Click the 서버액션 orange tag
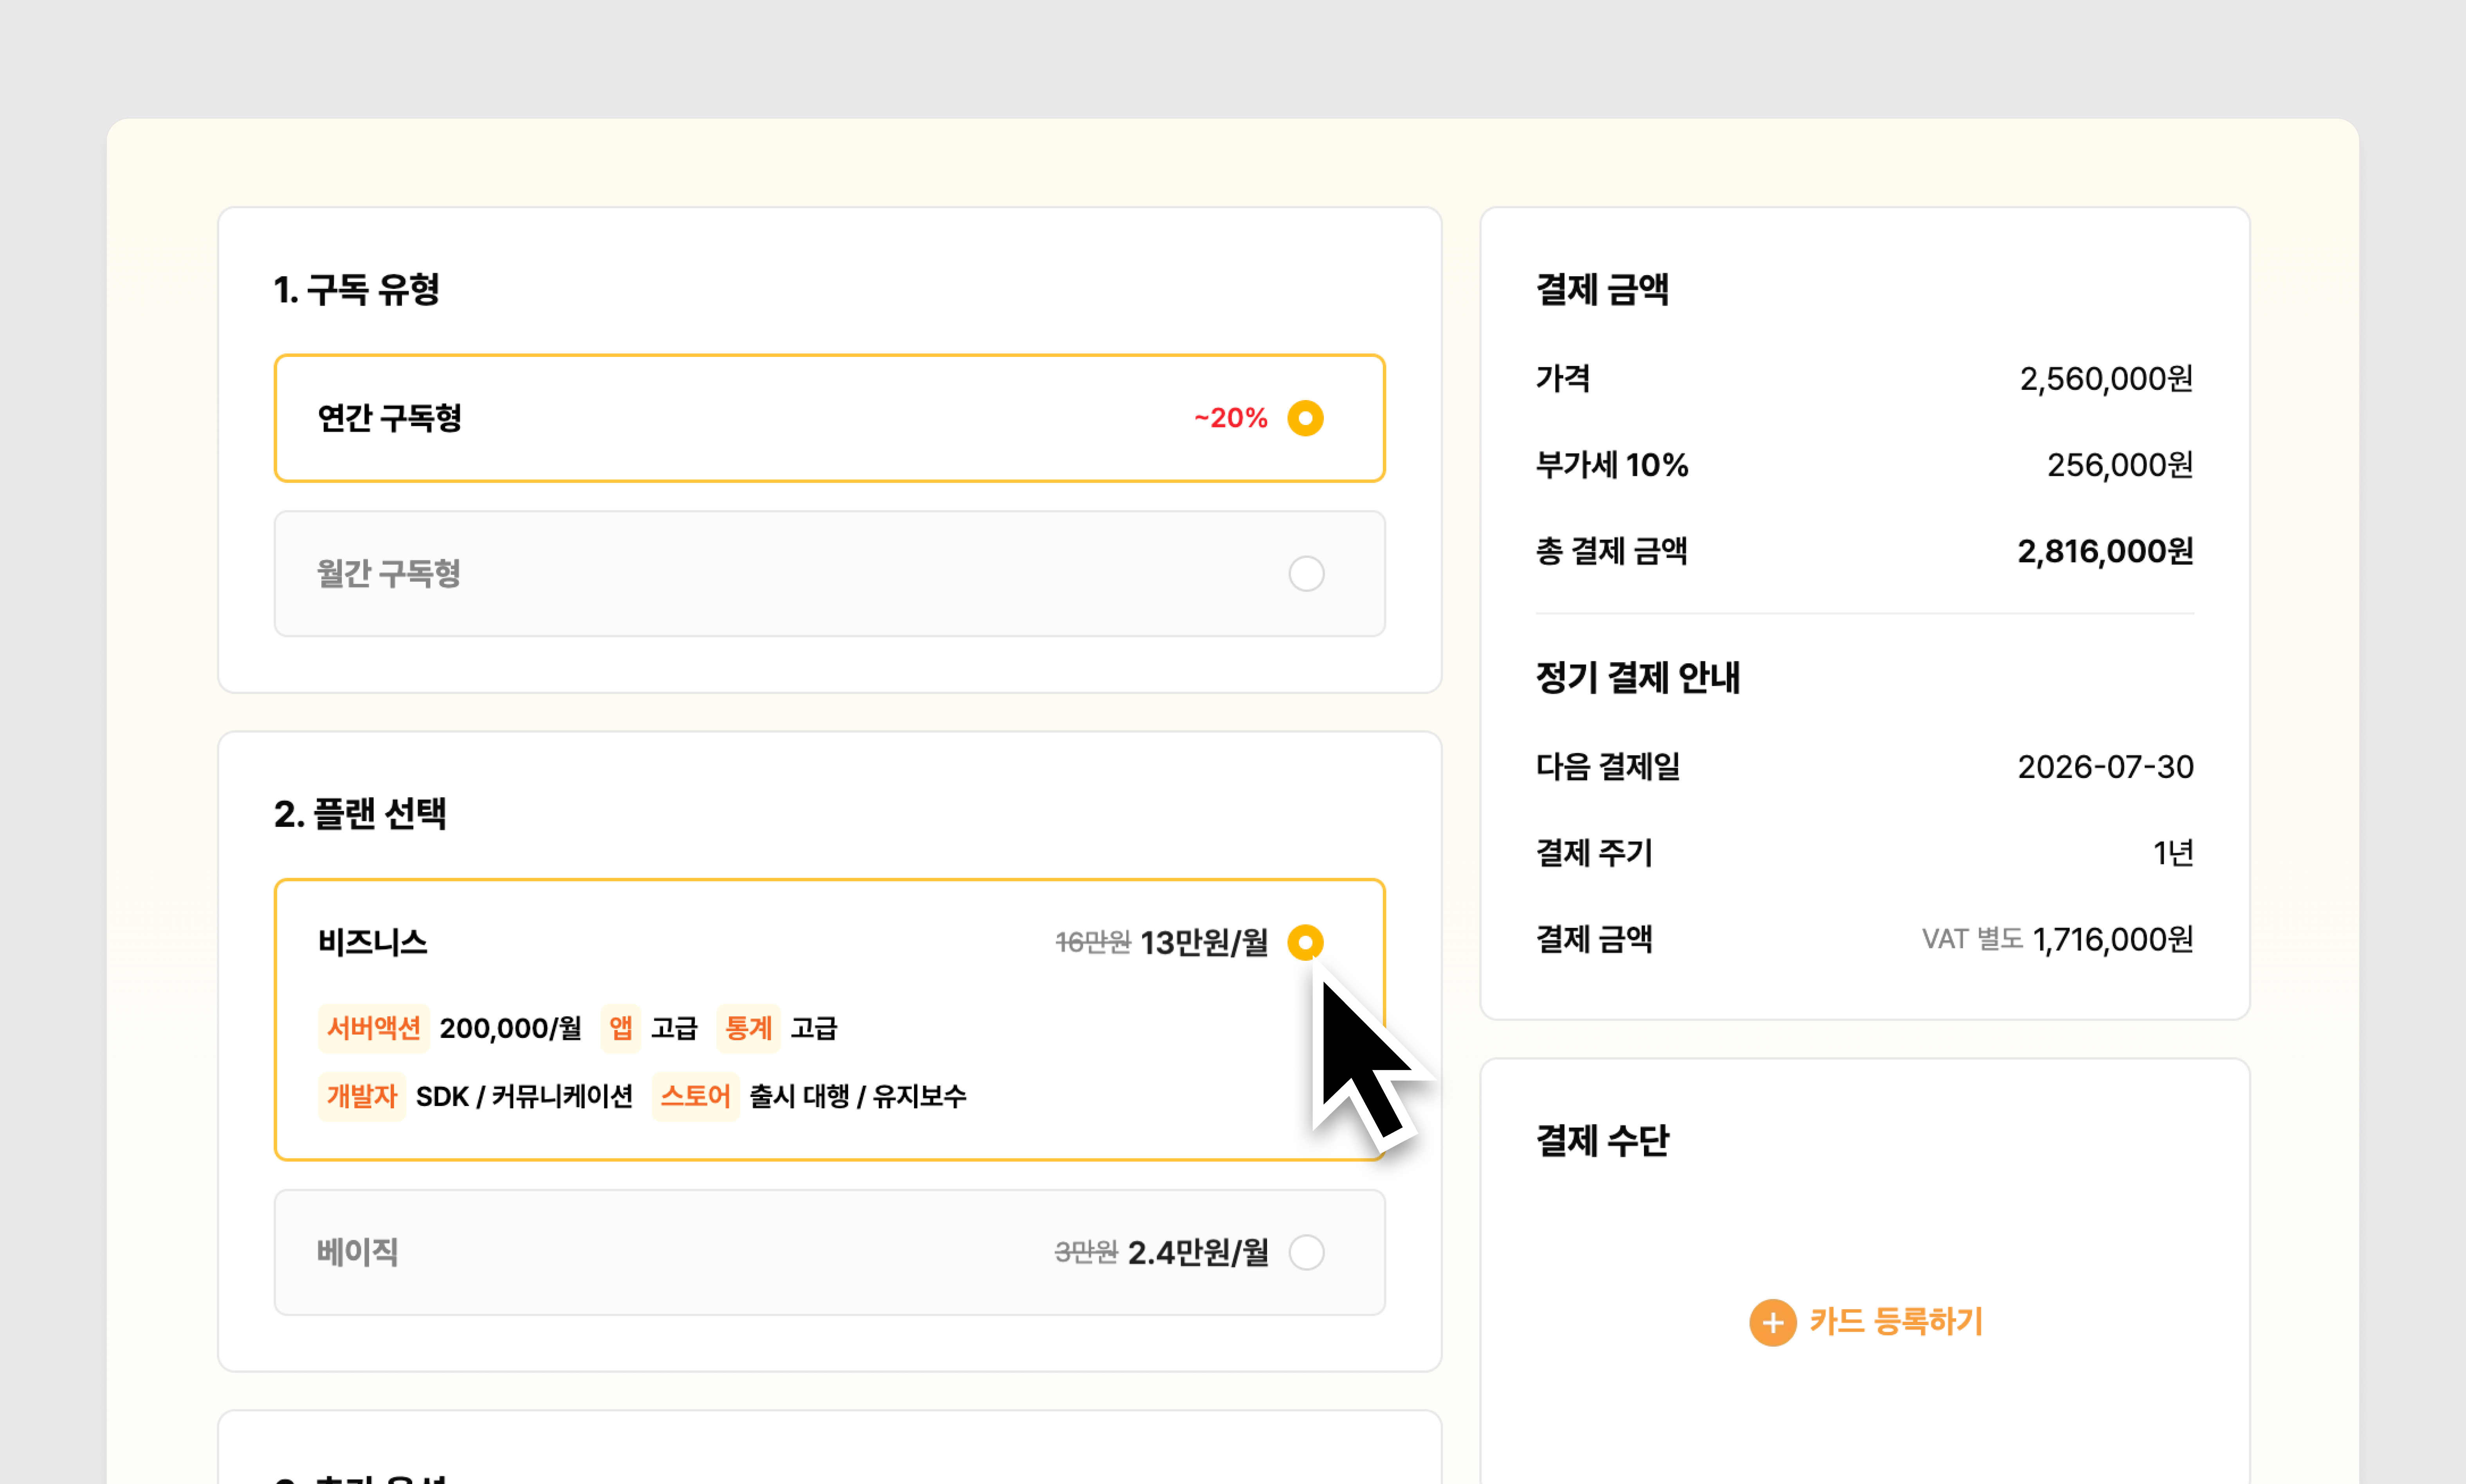 (x=373, y=1028)
